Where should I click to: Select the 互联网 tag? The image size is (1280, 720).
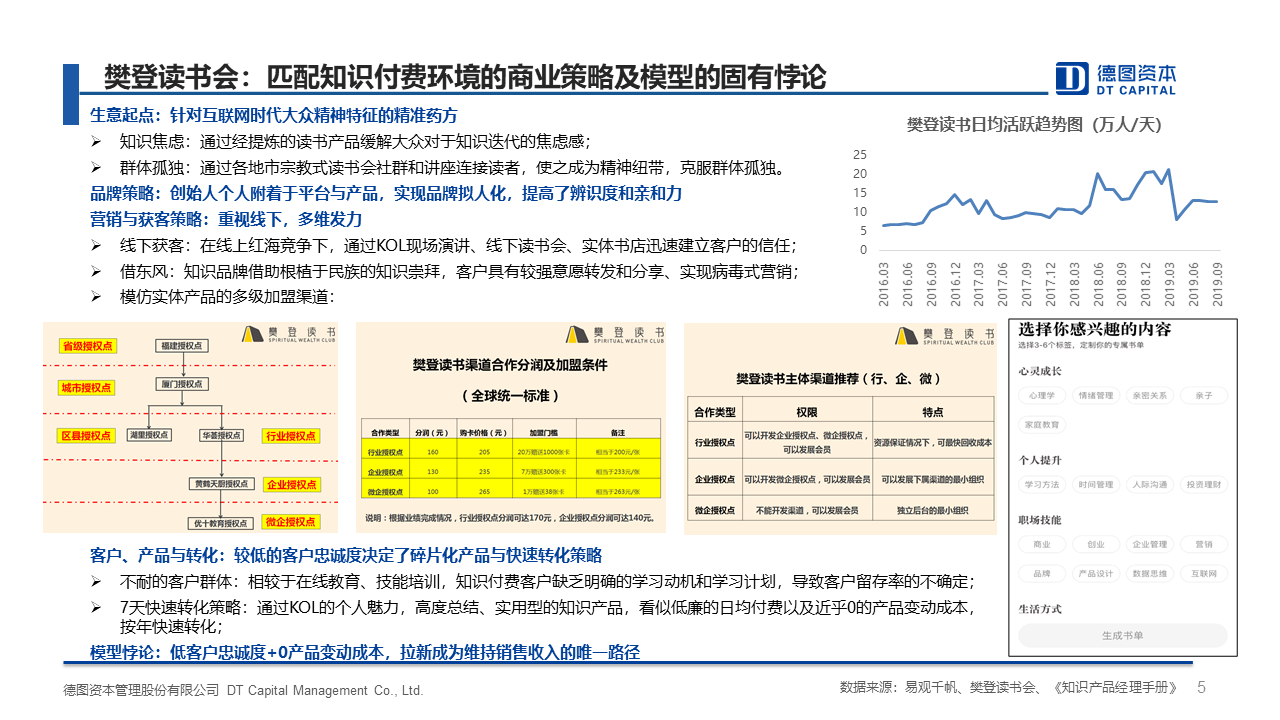[x=1203, y=574]
